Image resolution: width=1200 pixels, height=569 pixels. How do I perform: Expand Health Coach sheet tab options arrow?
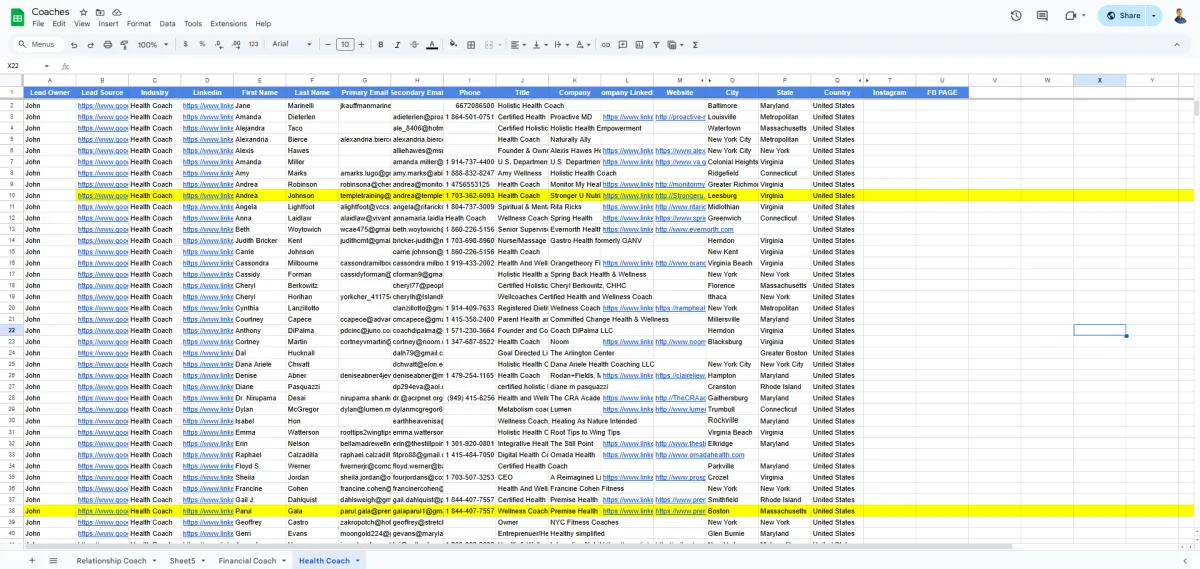tap(357, 561)
